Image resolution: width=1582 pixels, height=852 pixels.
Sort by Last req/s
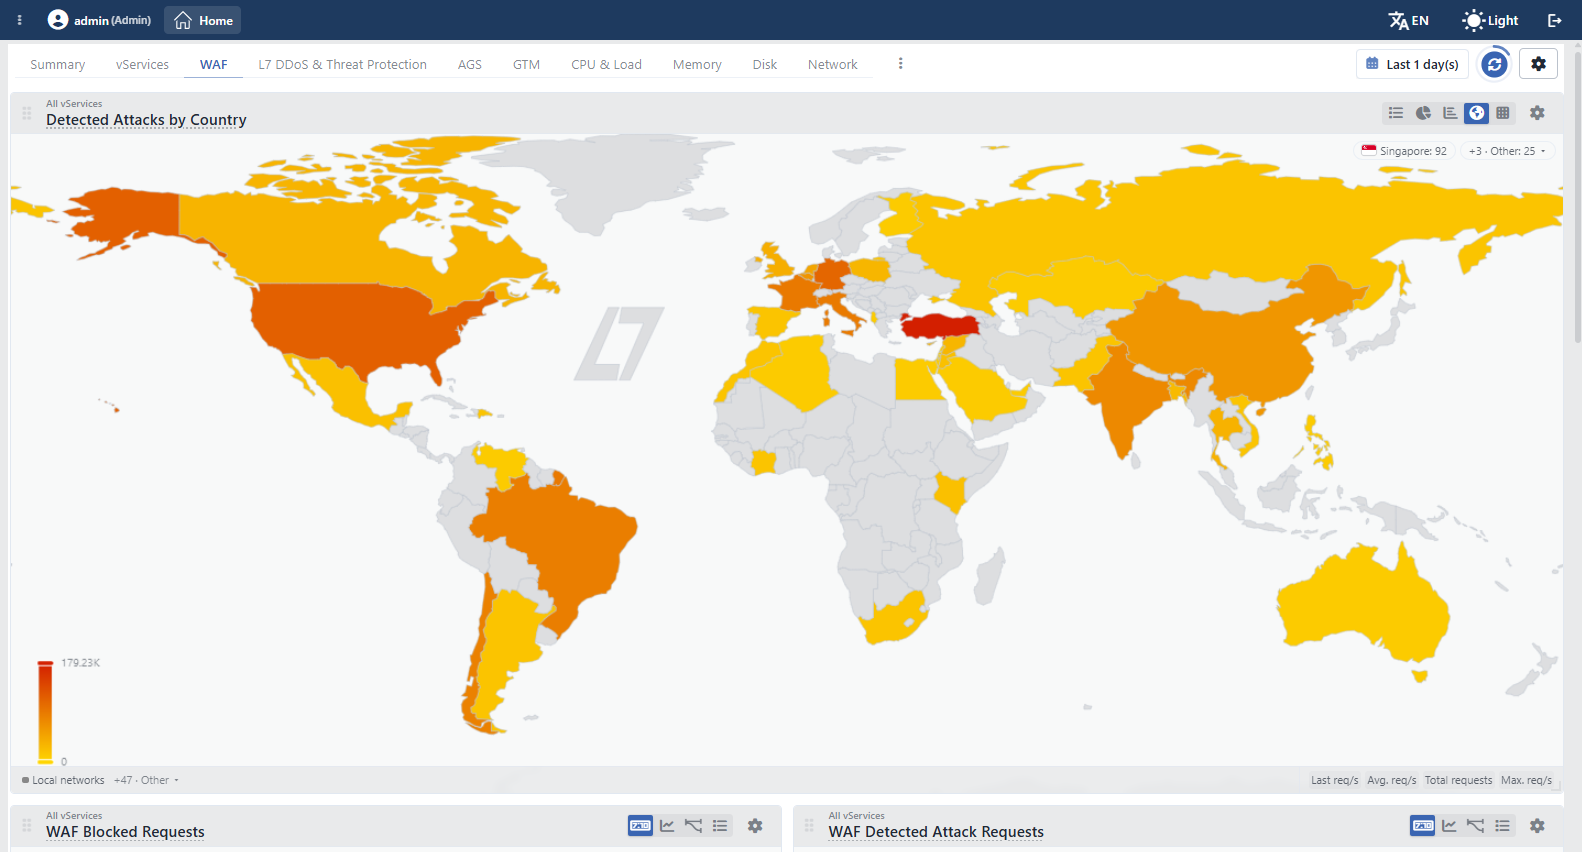tap(1334, 780)
